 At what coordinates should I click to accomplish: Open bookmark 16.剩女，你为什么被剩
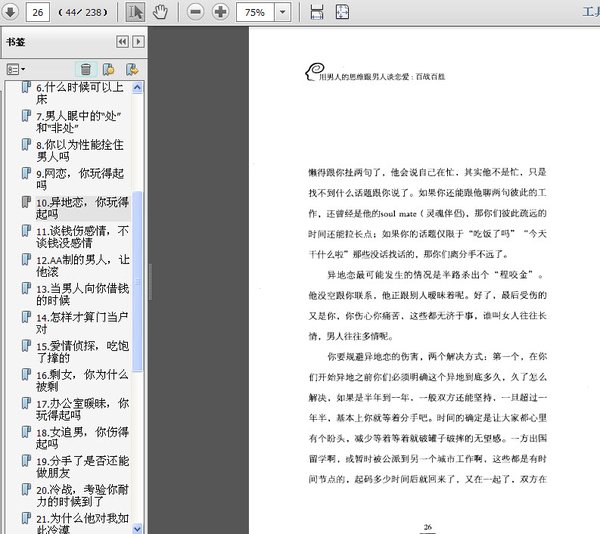[x=82, y=380]
